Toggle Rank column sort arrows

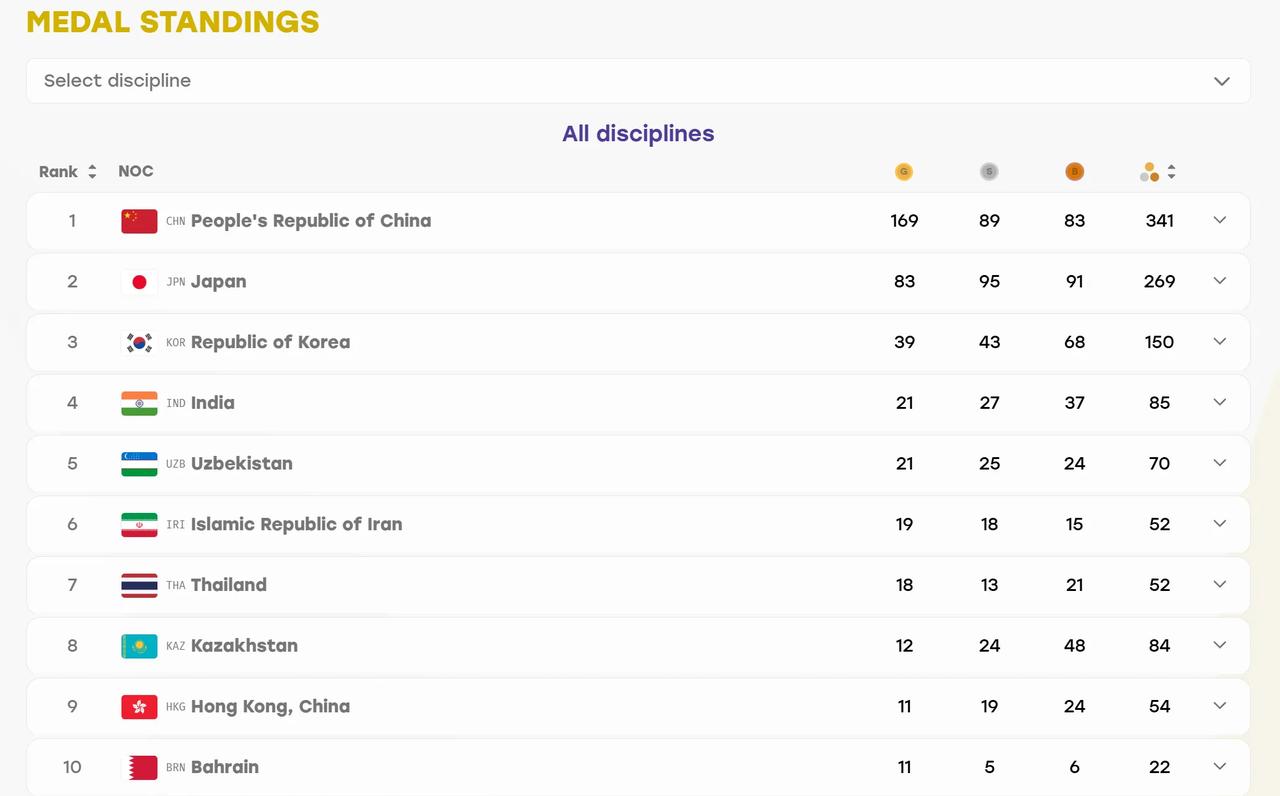92,172
